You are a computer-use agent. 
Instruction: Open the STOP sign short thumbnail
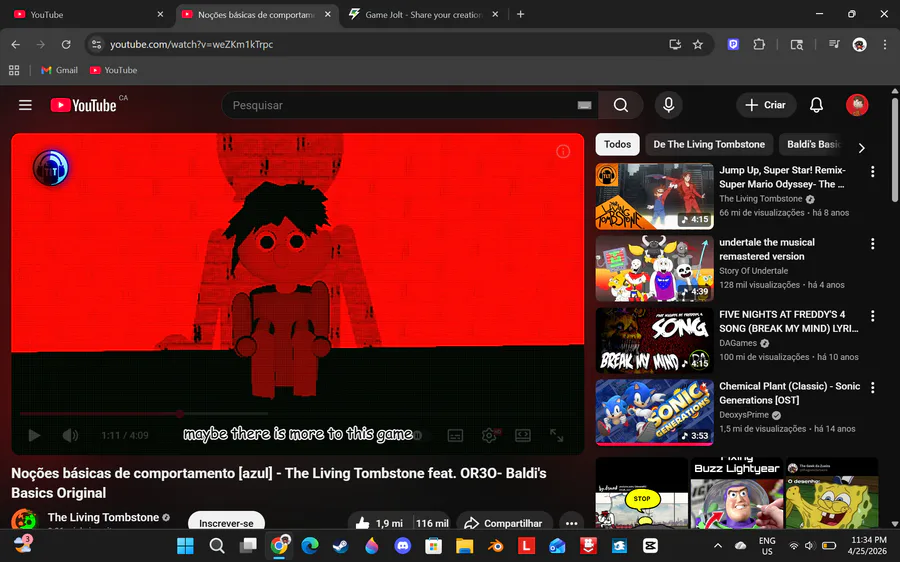coord(642,493)
